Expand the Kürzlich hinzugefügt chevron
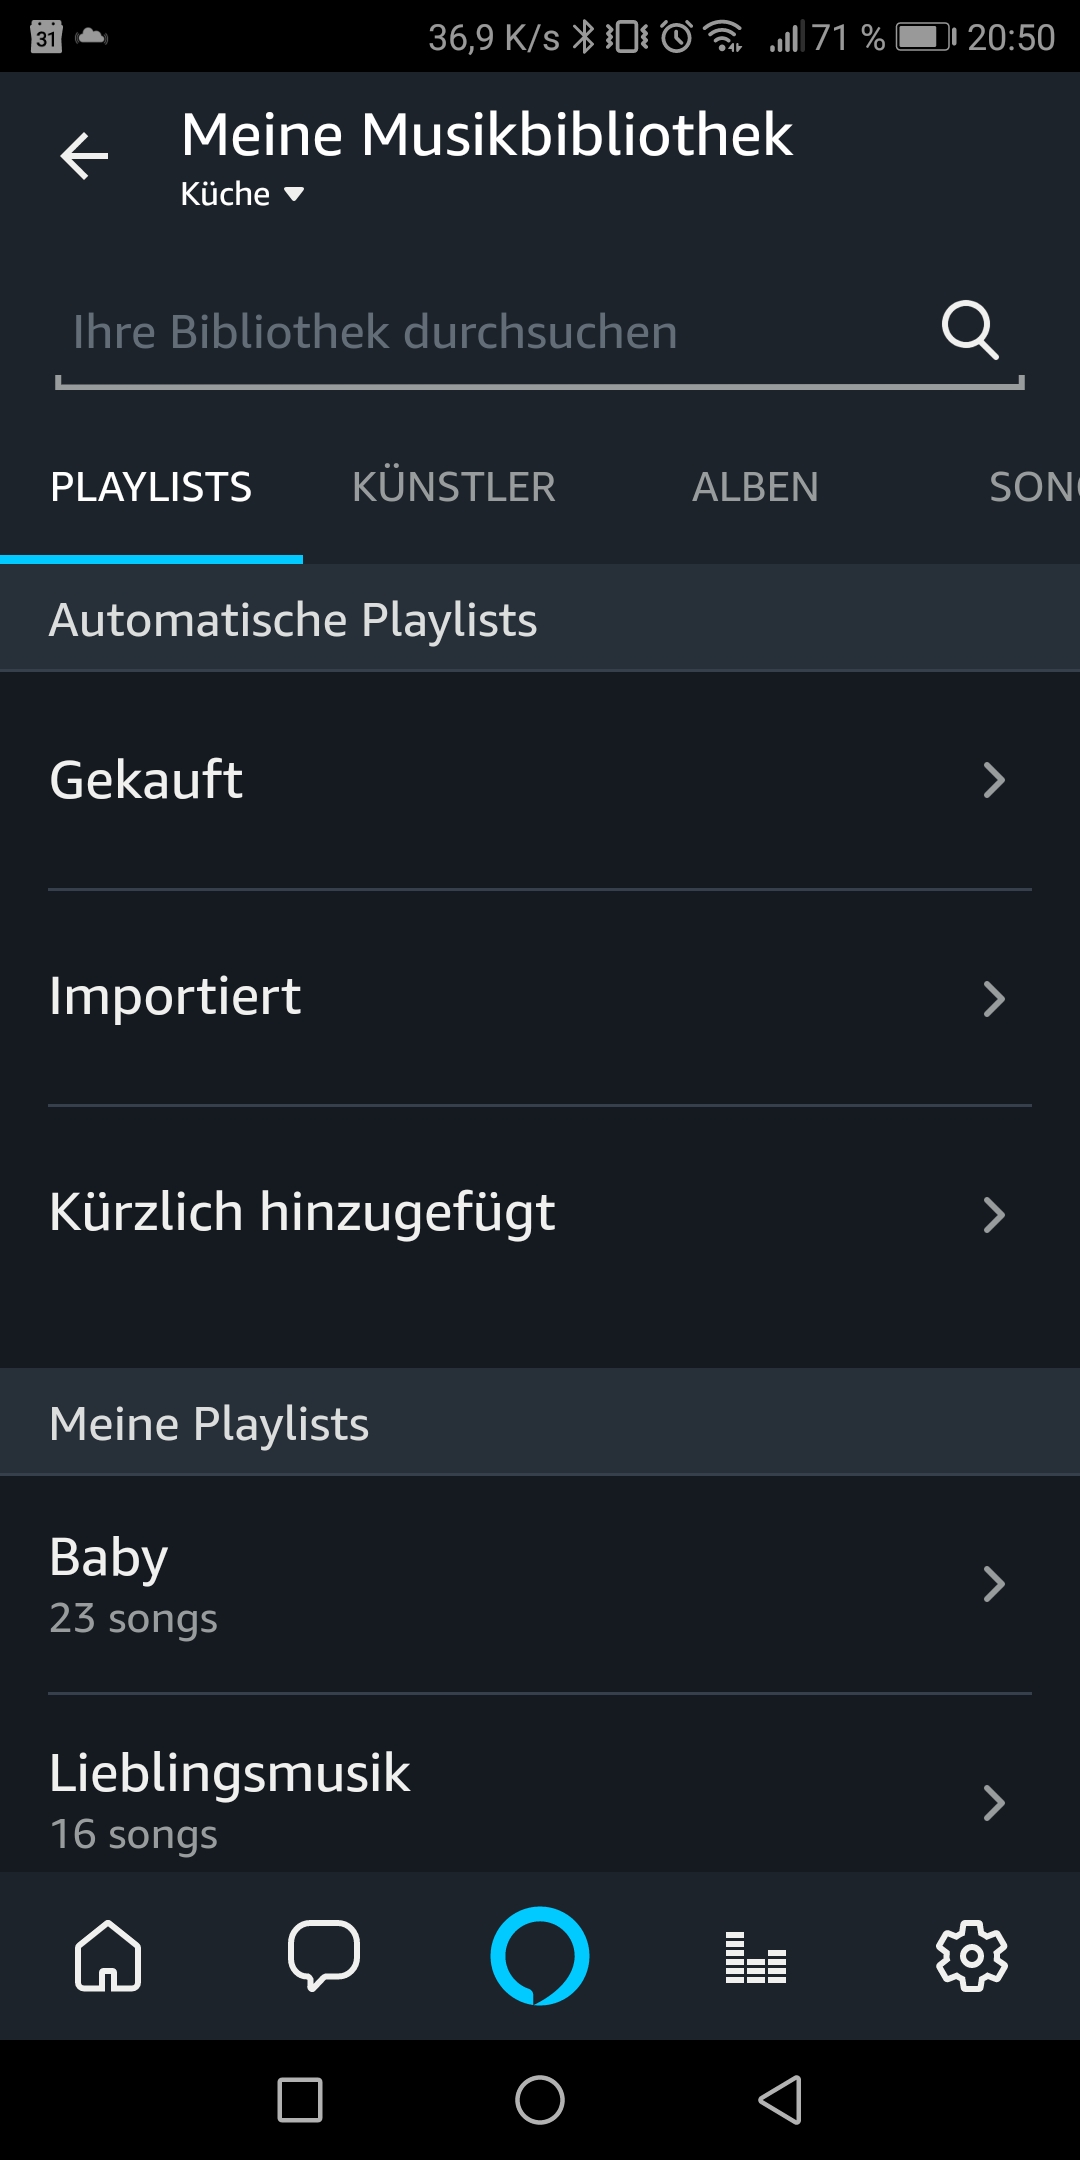 (x=993, y=1214)
